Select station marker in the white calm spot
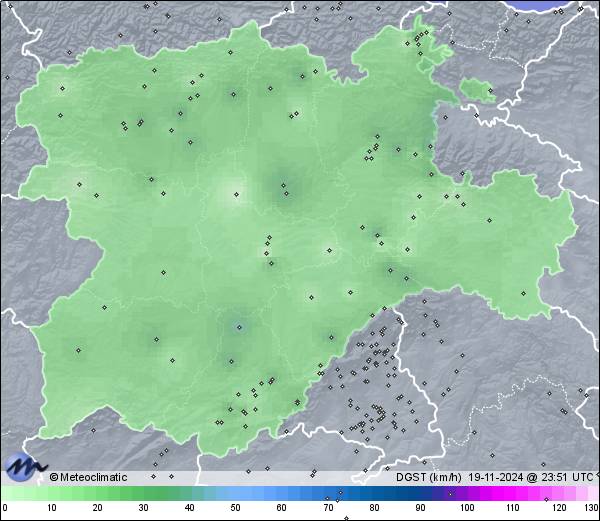This screenshot has width=600, height=521. pyautogui.click(x=236, y=194)
